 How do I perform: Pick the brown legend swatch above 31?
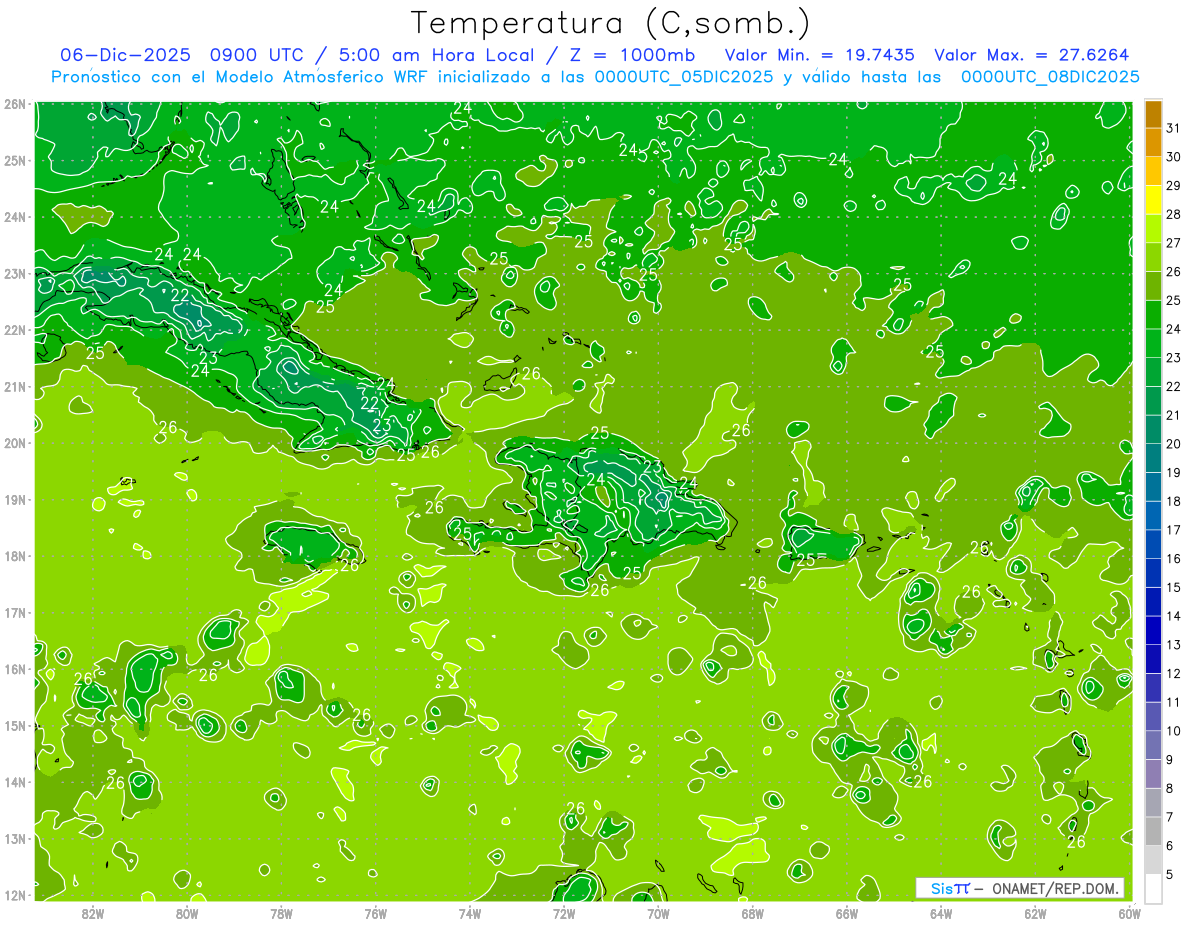click(x=1153, y=114)
